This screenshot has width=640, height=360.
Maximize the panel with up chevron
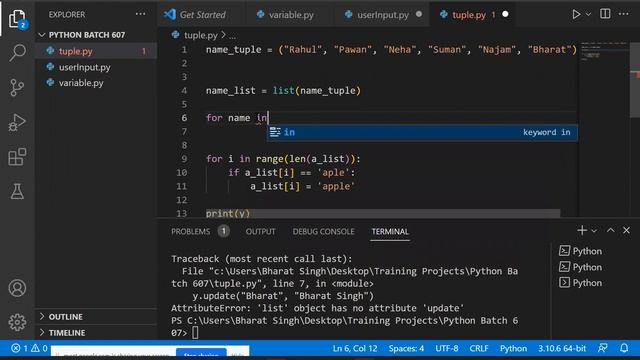610,231
